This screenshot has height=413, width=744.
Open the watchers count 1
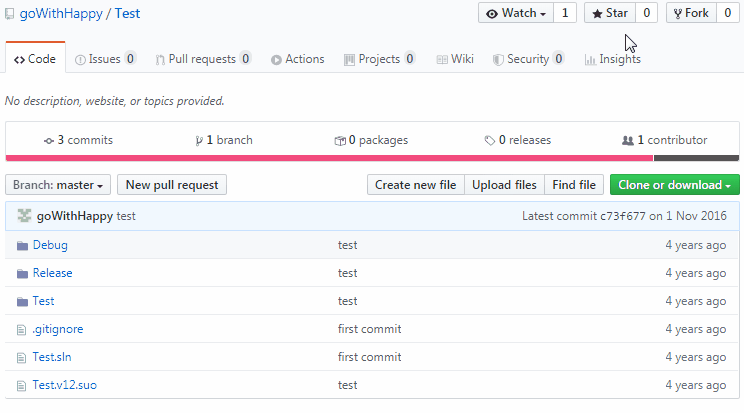click(565, 13)
